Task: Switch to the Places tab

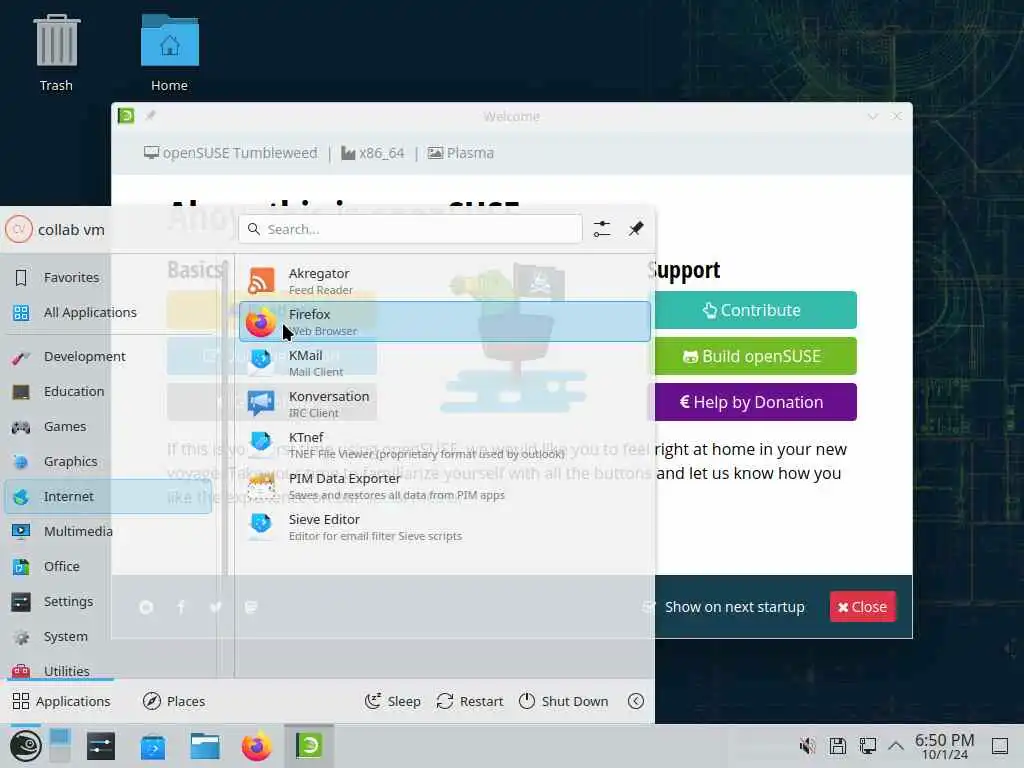Action: click(x=174, y=701)
